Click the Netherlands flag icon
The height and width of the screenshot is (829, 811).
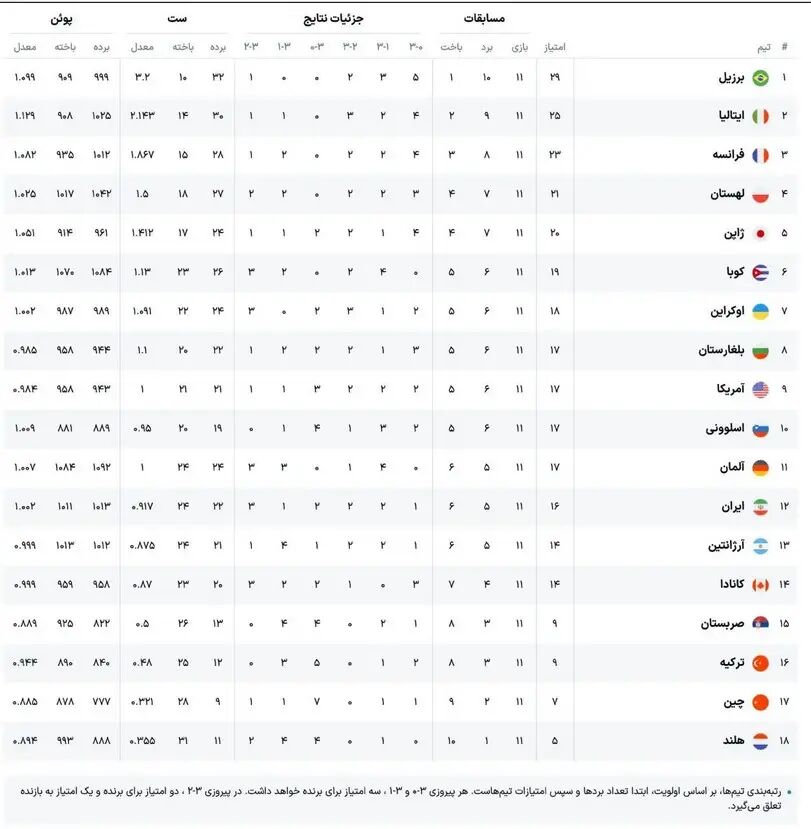760,741
